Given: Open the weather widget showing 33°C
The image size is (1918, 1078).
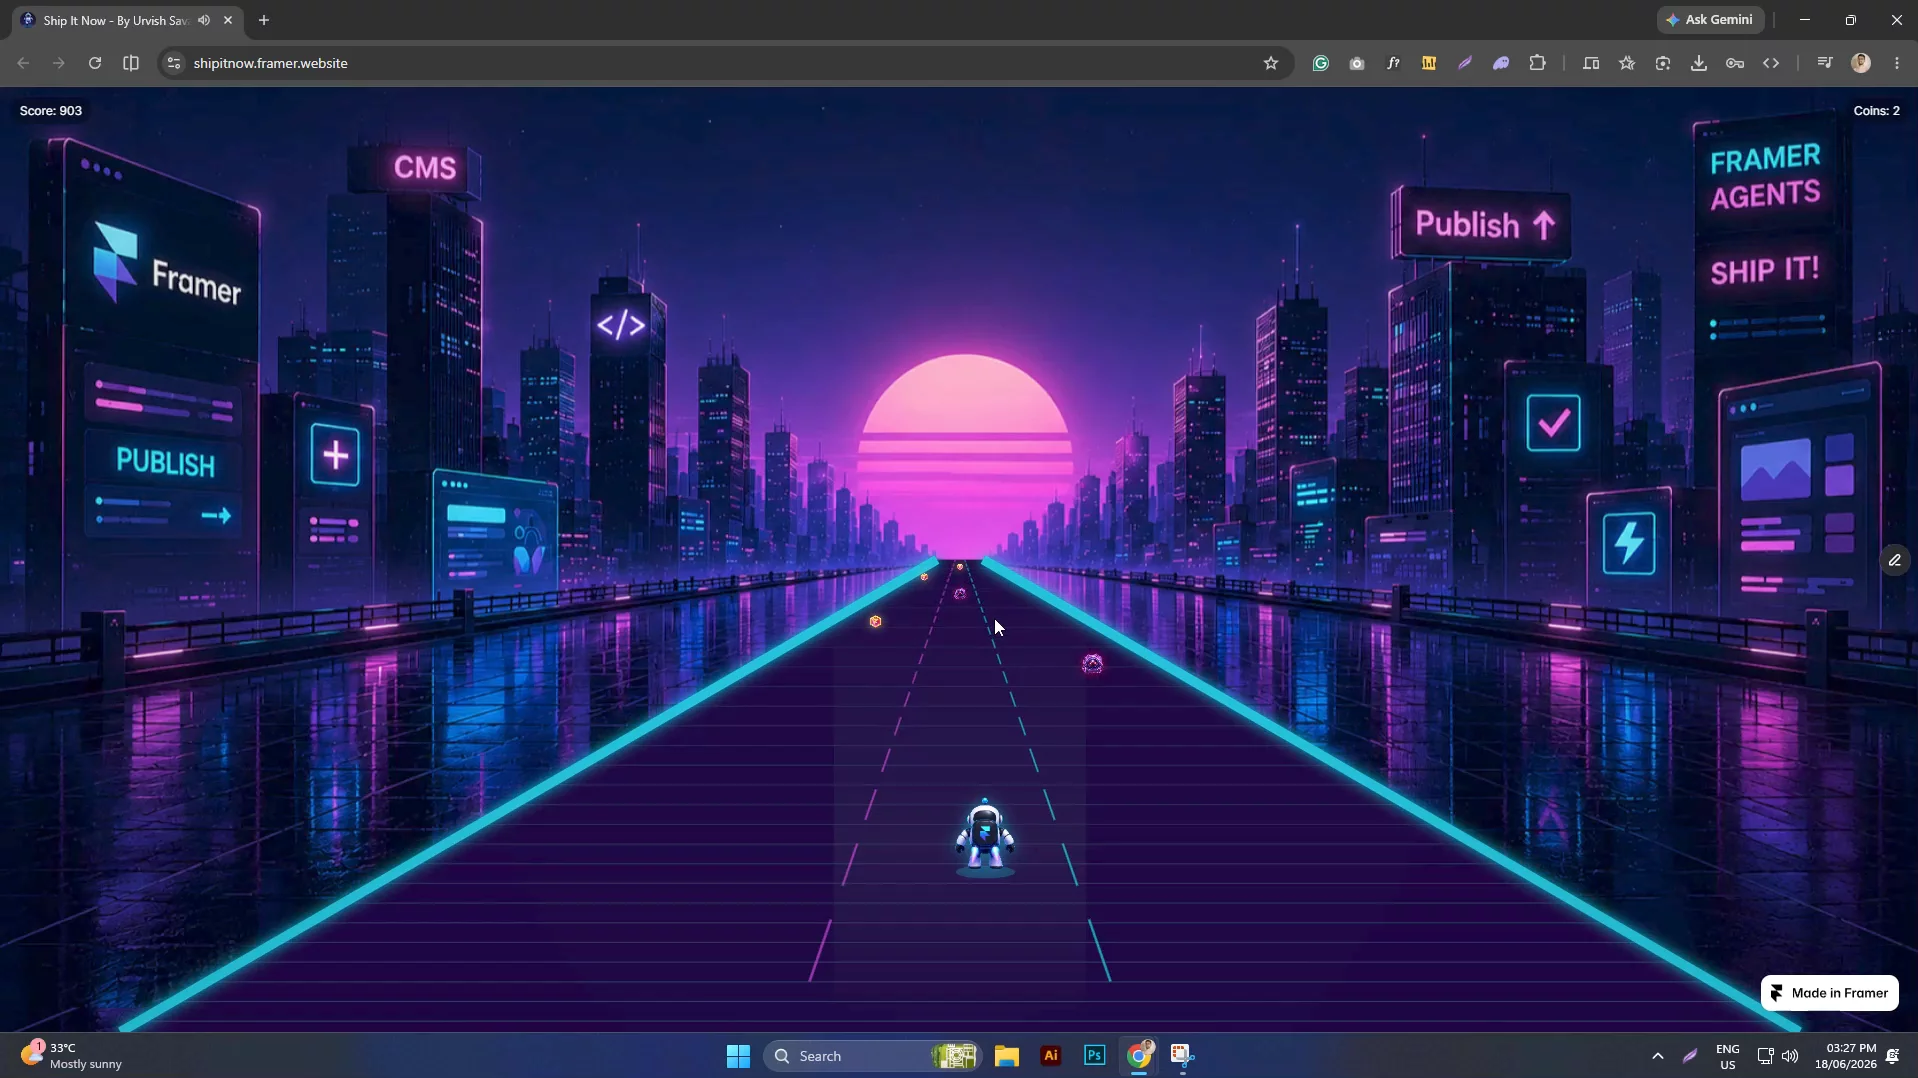Looking at the screenshot, I should 72,1055.
